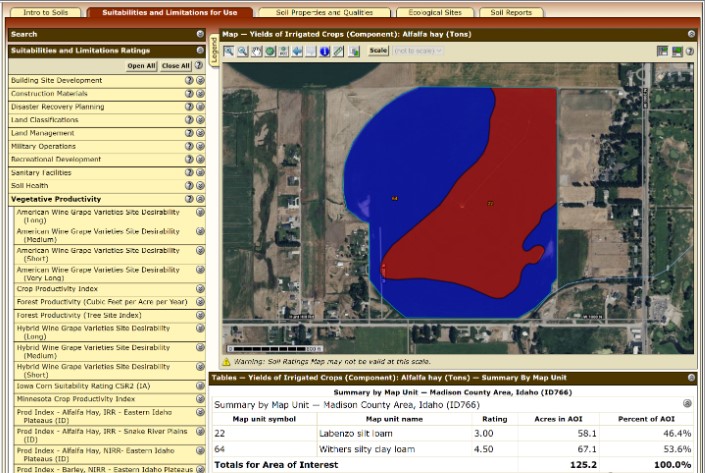The width and height of the screenshot is (705, 473).
Task: Expand Land Classifications category
Action: (x=200, y=120)
